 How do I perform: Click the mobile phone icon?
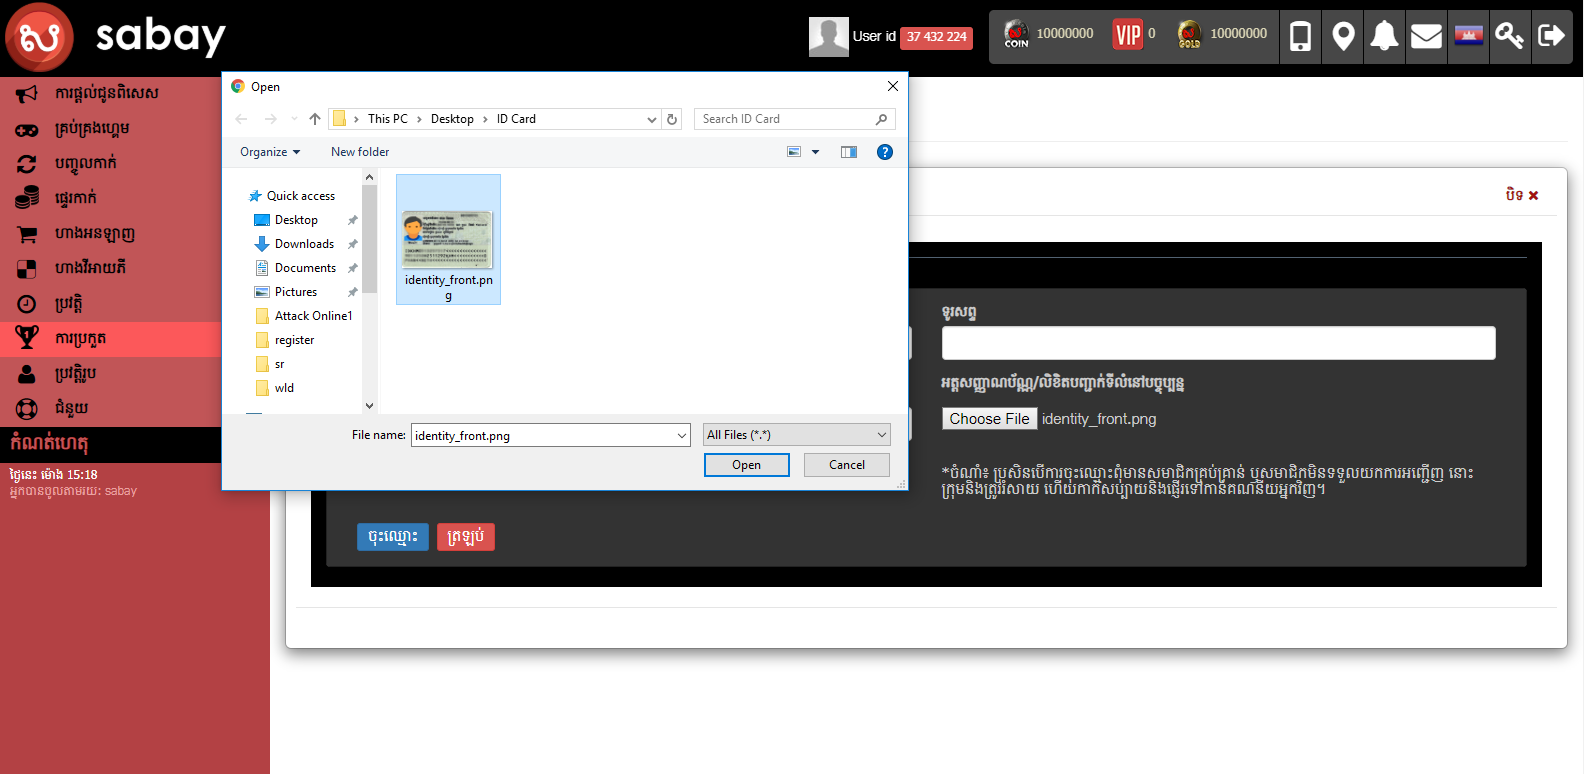point(1300,37)
